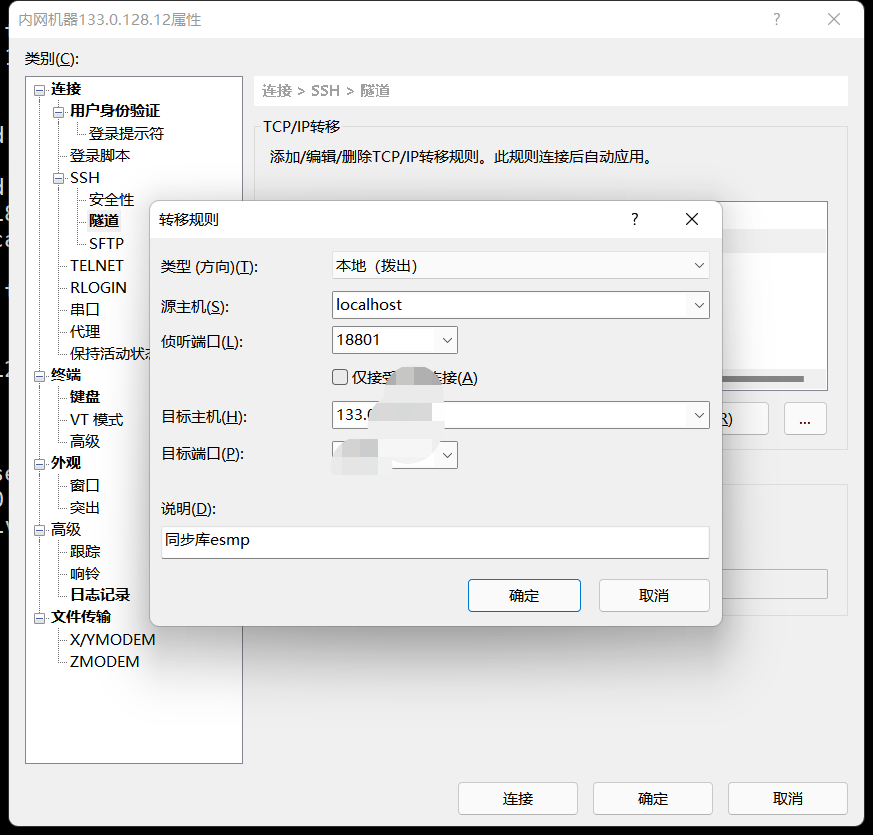Screen dimensions: 873x835
Task: Open the 源主机 dropdown
Action: (x=700, y=304)
